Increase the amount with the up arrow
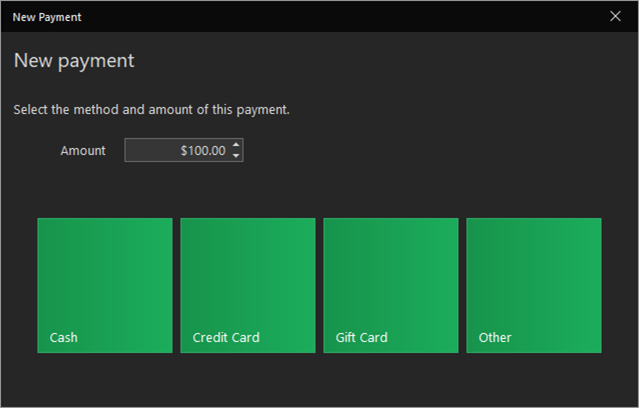Viewport: 639px width, 408px height. point(236,145)
